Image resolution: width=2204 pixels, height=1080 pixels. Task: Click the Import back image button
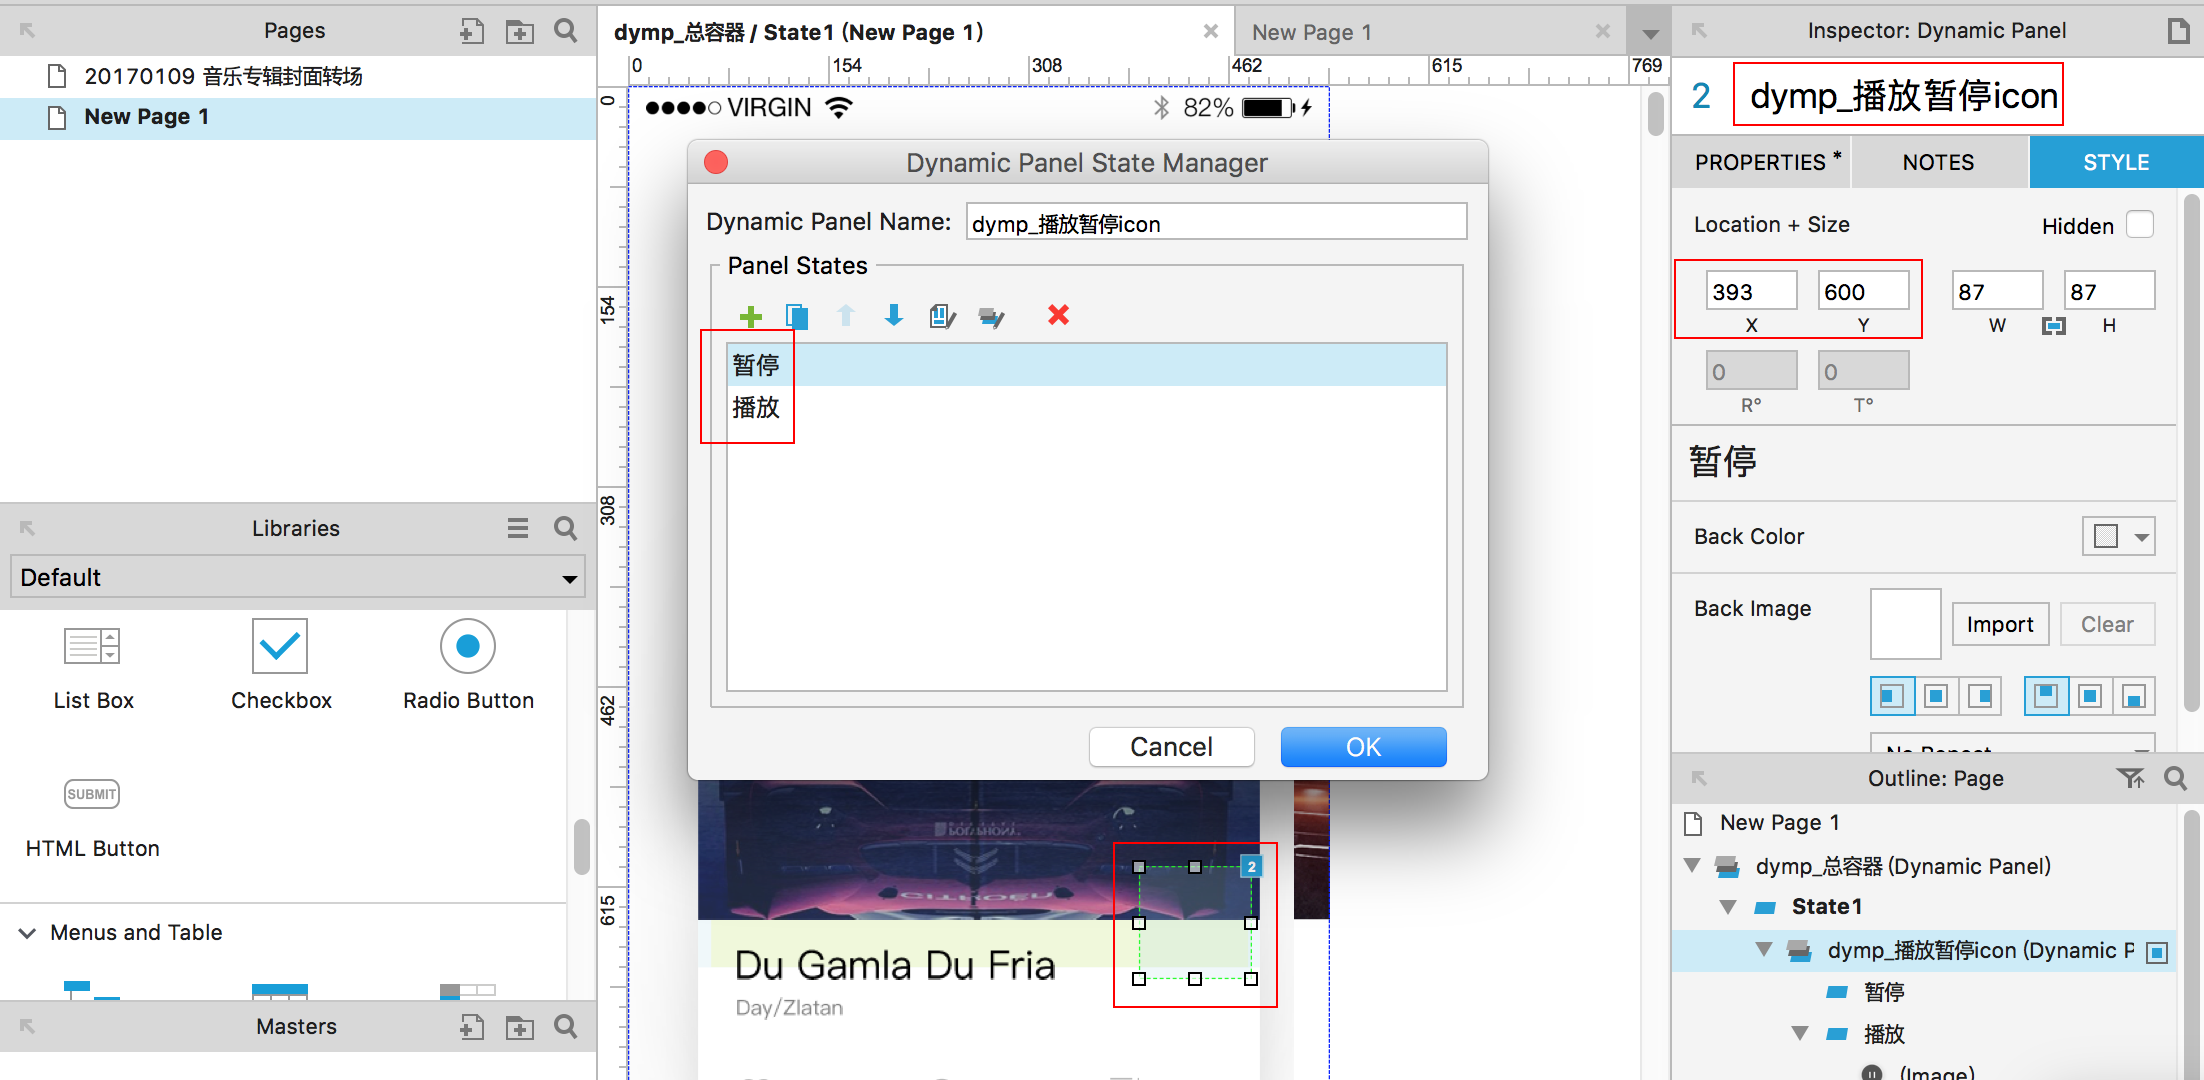click(x=2000, y=624)
